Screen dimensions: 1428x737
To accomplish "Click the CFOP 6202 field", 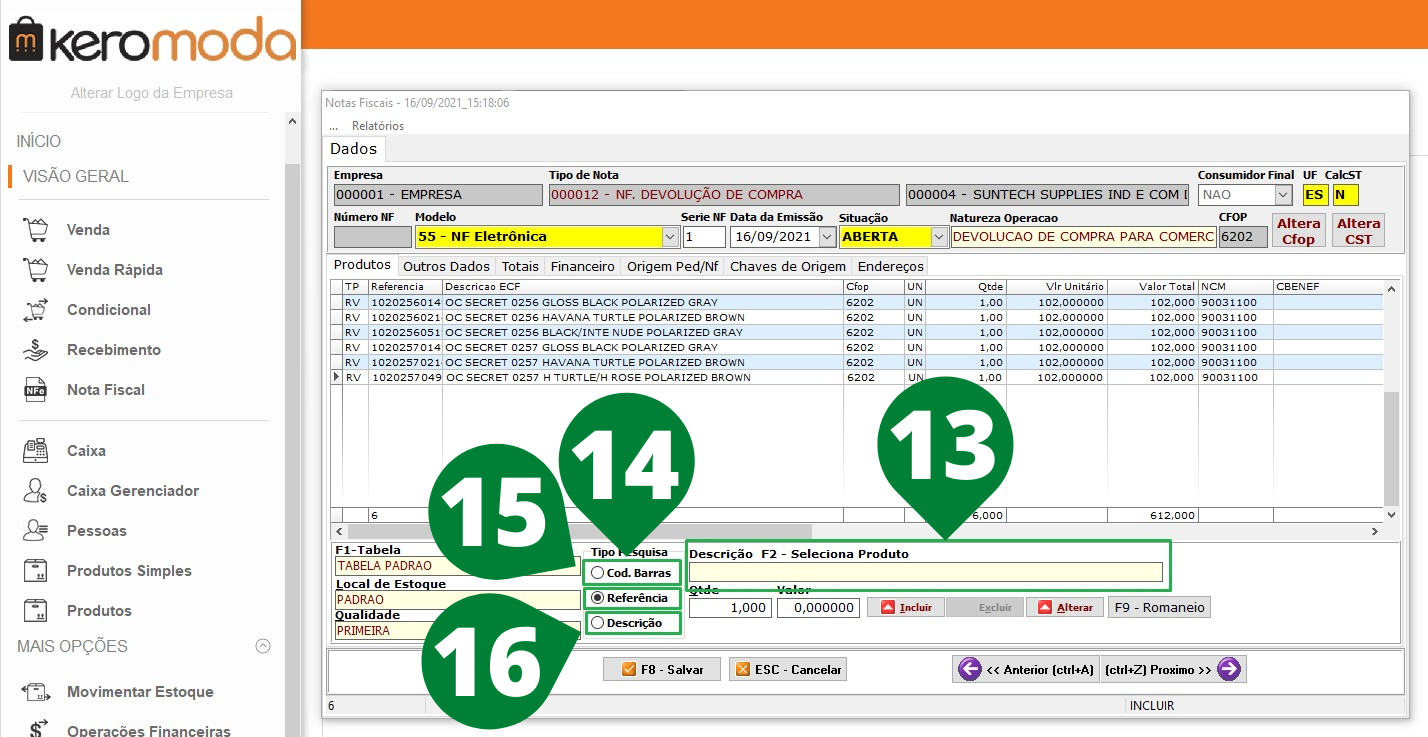I will [1243, 237].
